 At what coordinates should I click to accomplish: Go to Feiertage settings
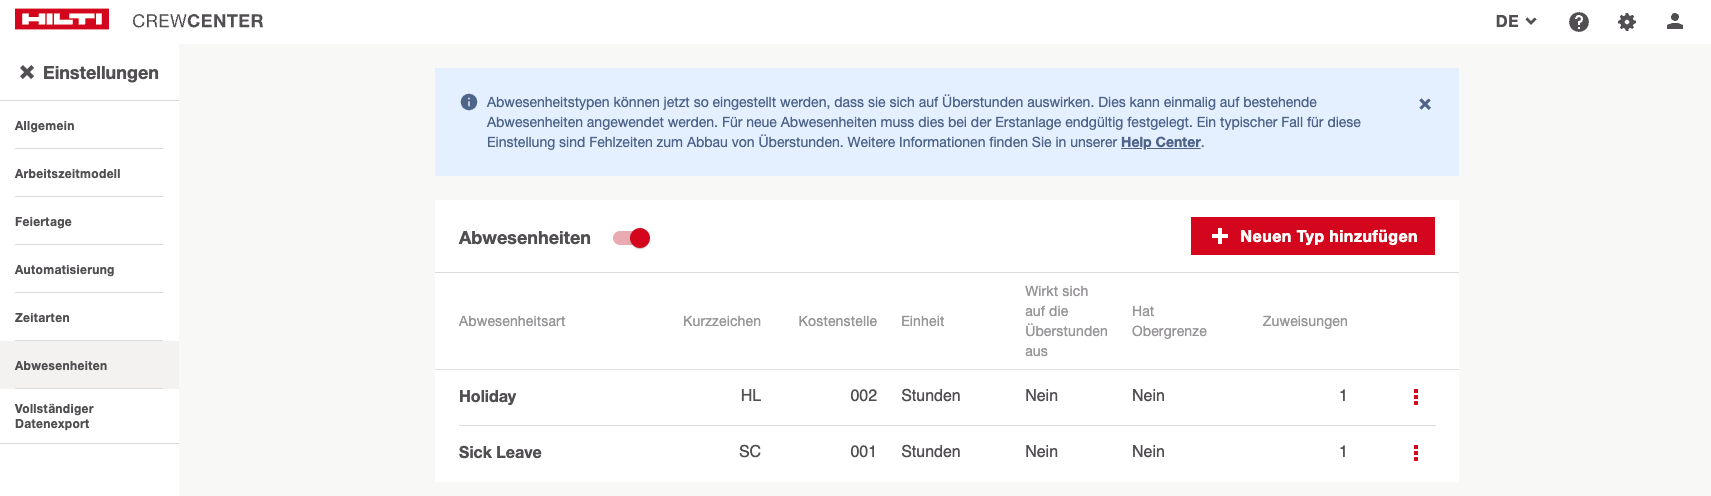(43, 222)
